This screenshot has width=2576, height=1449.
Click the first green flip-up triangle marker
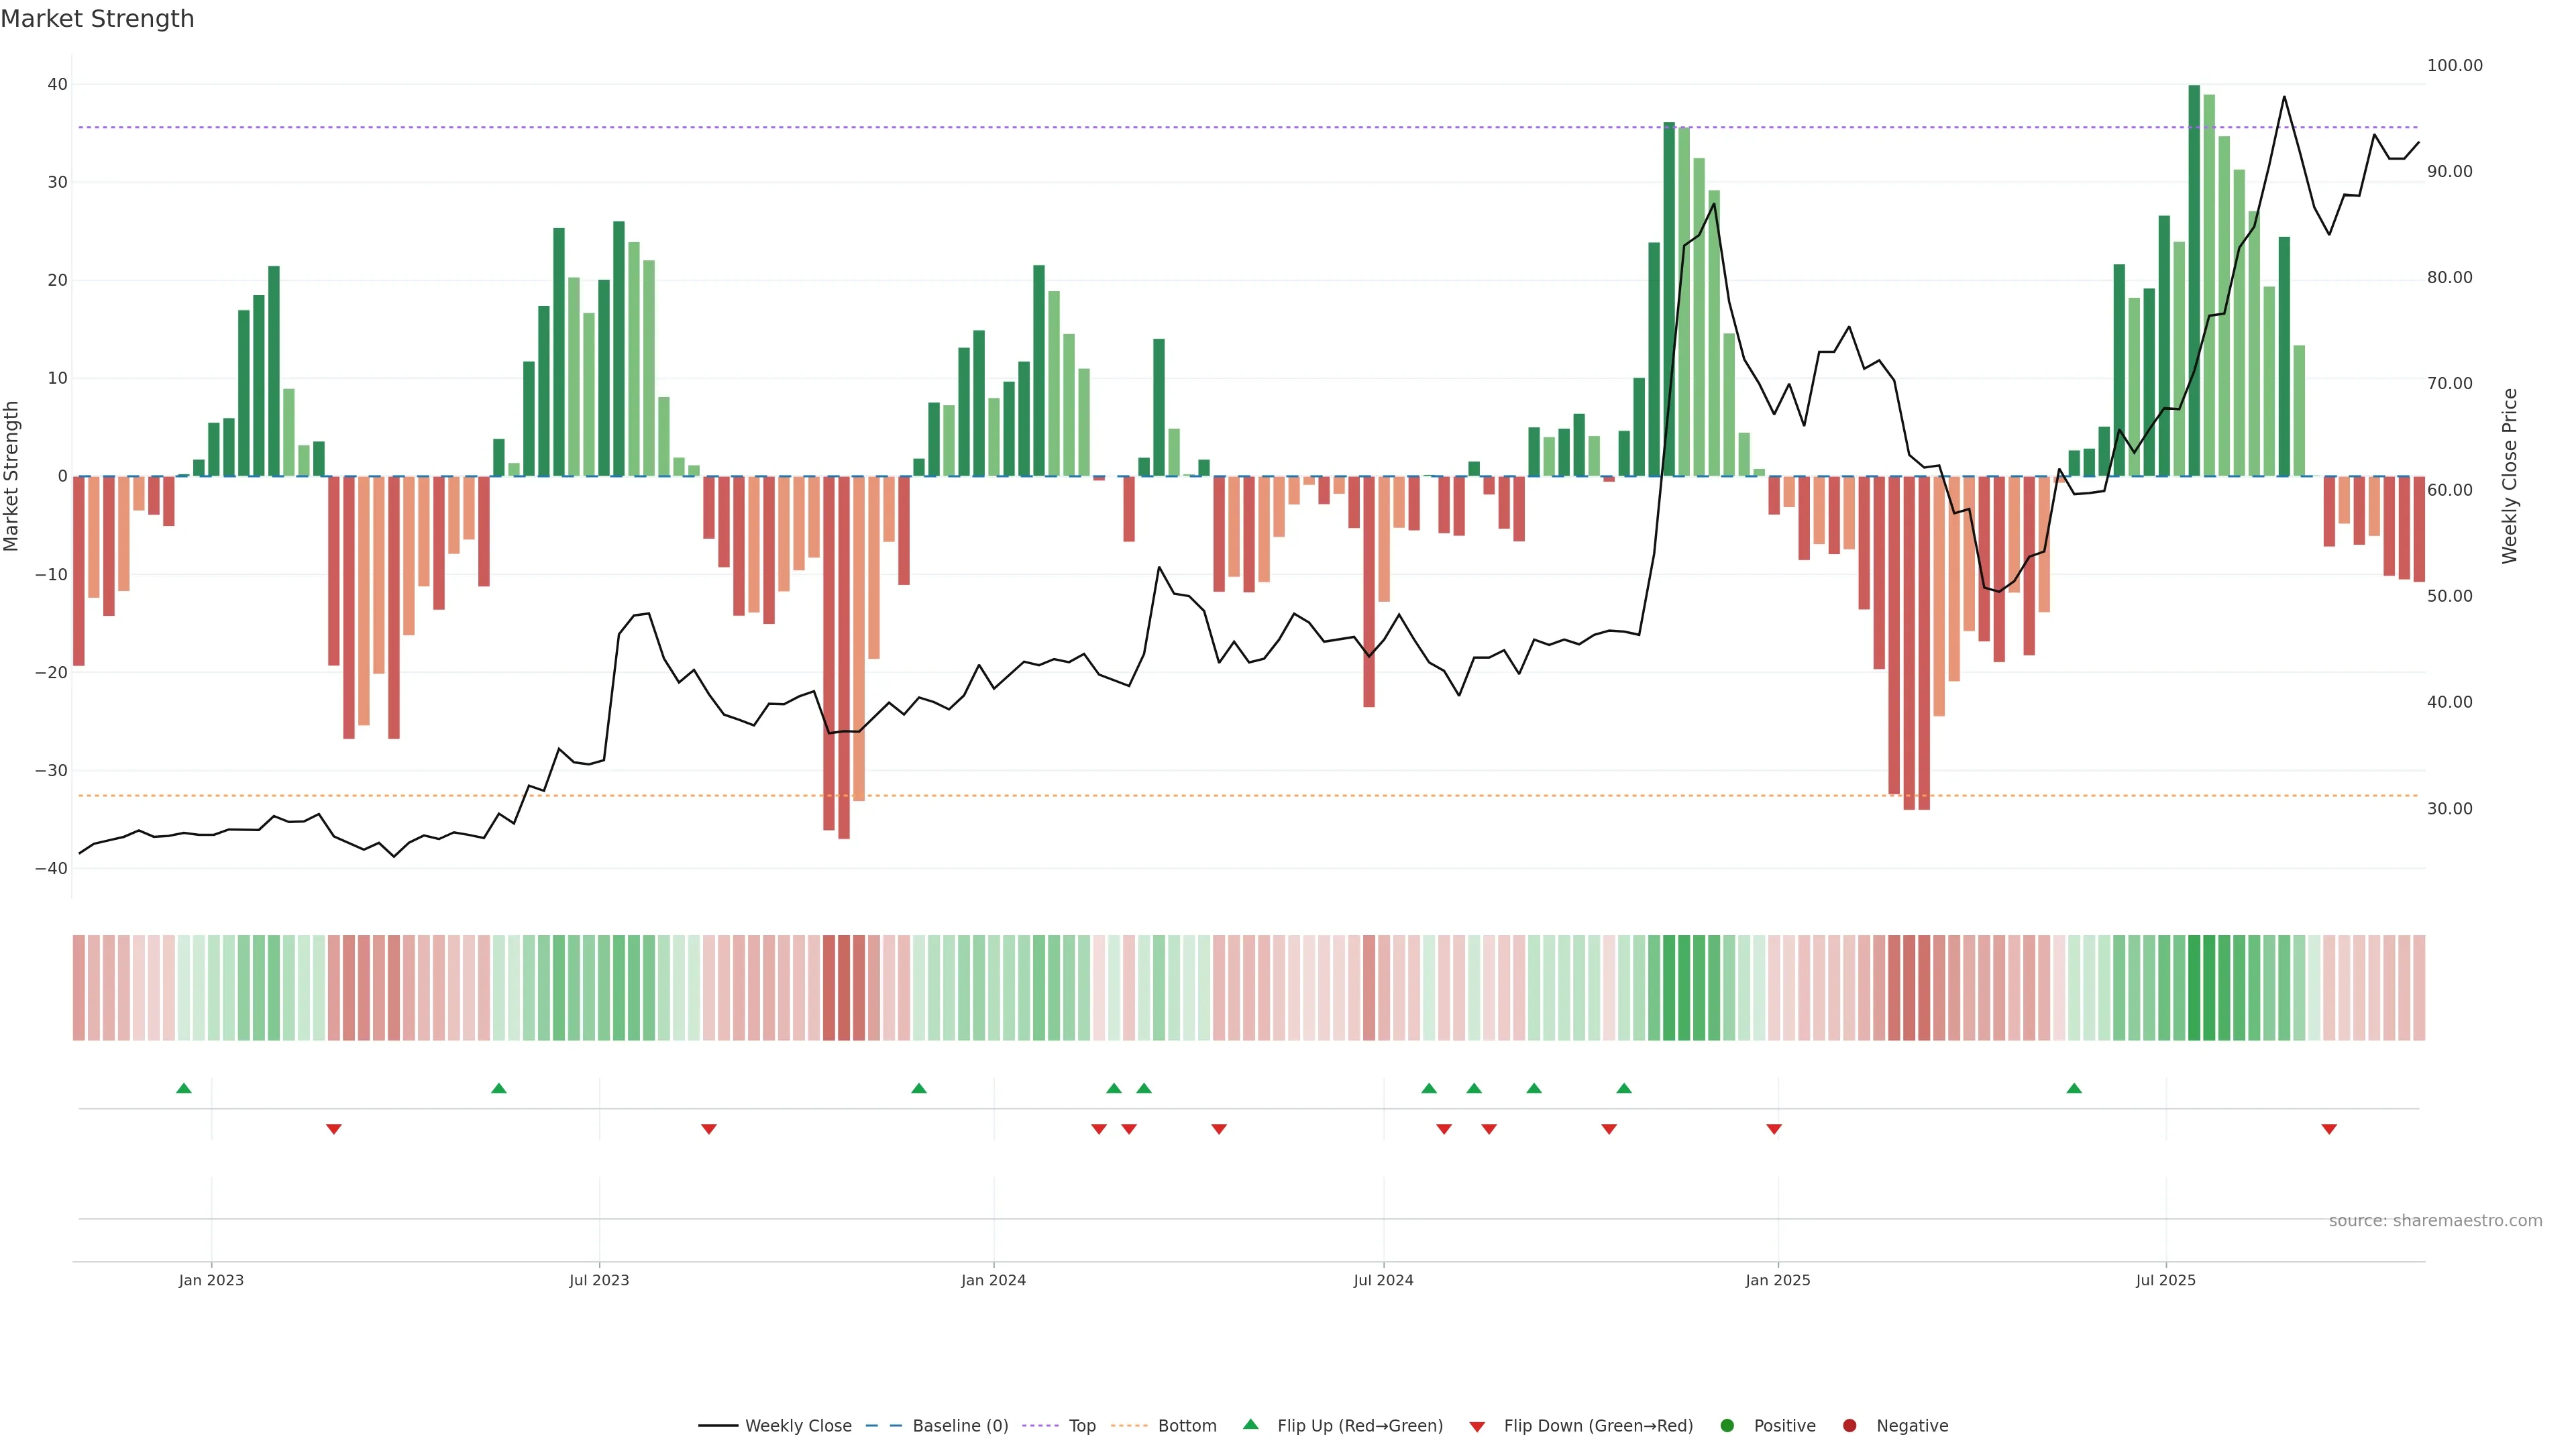(x=184, y=1088)
